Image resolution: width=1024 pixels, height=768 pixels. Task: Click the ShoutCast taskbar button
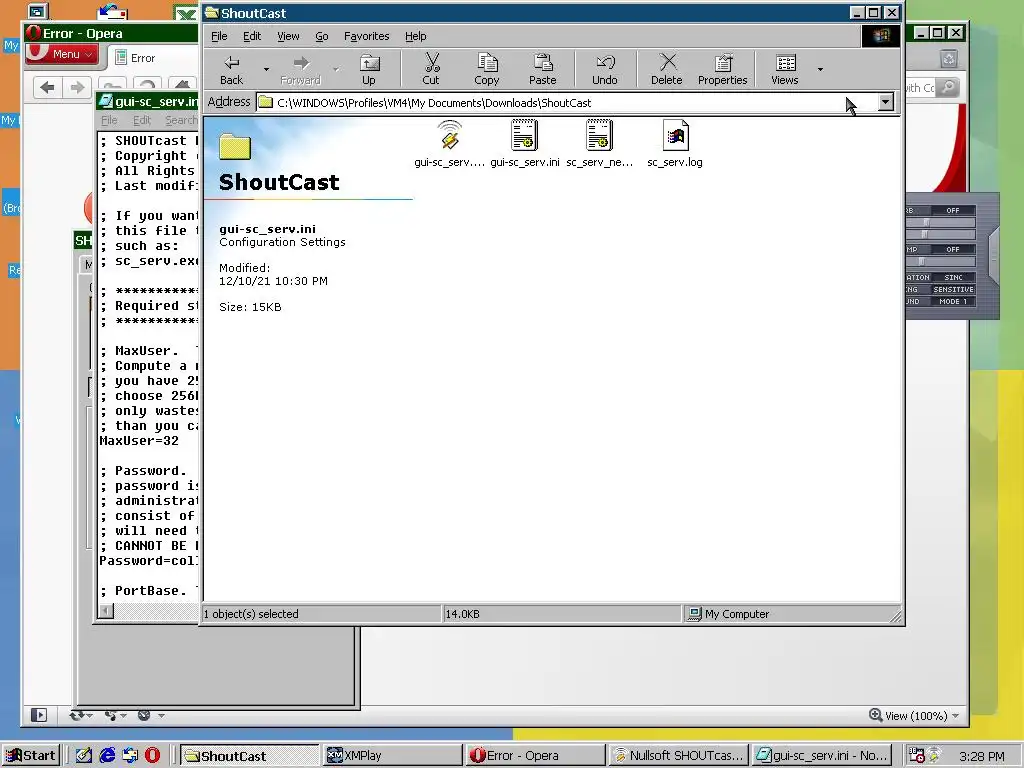tap(249, 756)
